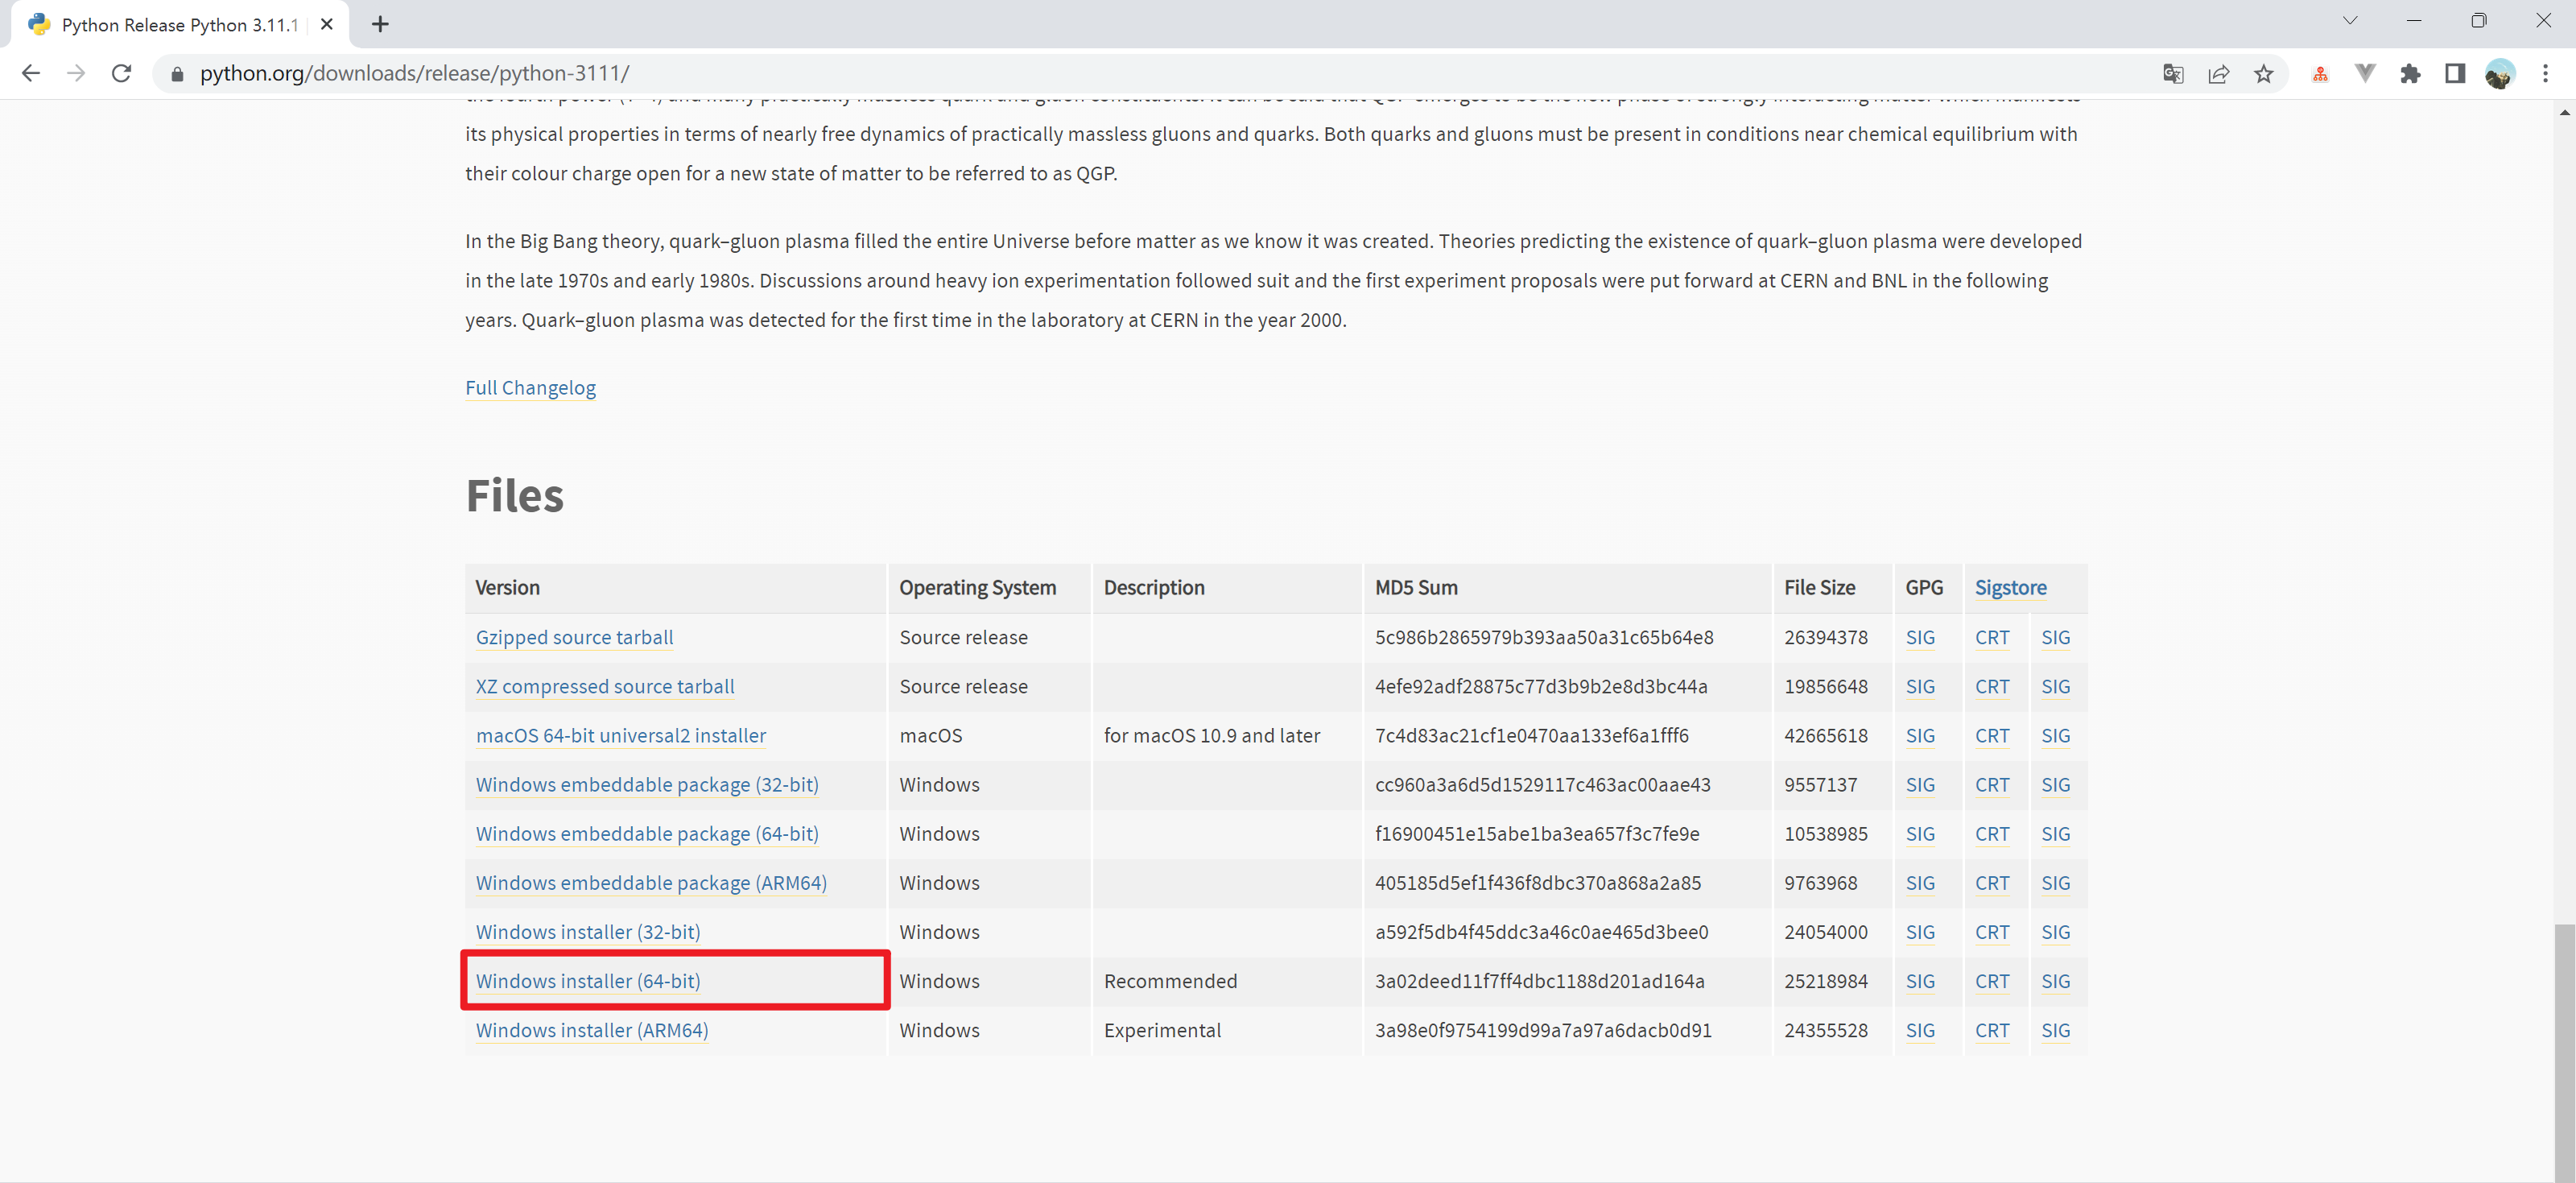Open GPG SIG for Gzipped source tarball
2576x1183 pixels.
tap(1920, 638)
